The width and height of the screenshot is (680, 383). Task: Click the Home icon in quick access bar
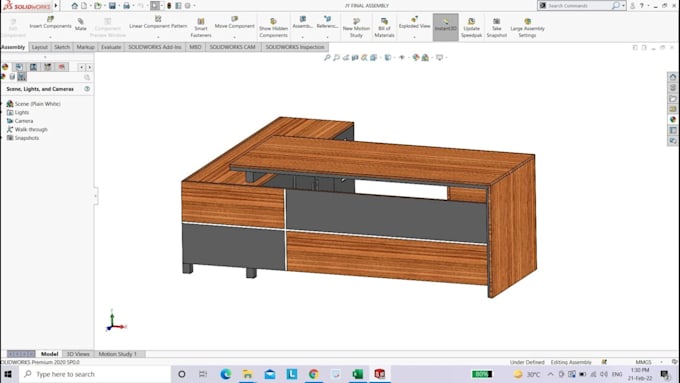pyautogui.click(x=75, y=6)
